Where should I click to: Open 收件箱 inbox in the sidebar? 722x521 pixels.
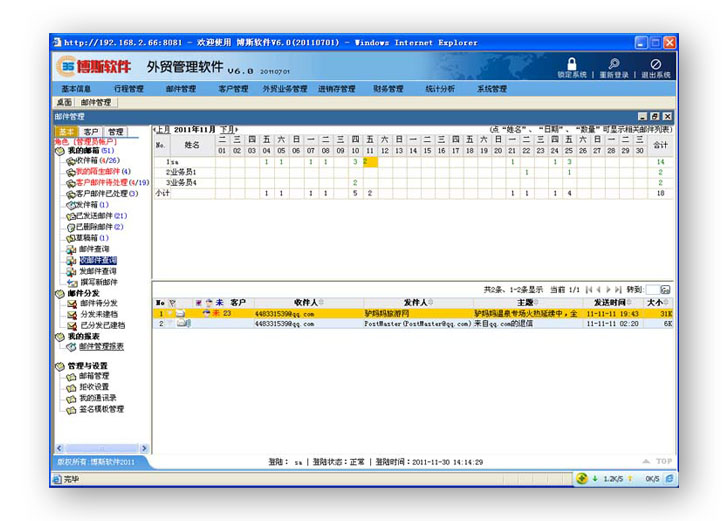coord(86,160)
